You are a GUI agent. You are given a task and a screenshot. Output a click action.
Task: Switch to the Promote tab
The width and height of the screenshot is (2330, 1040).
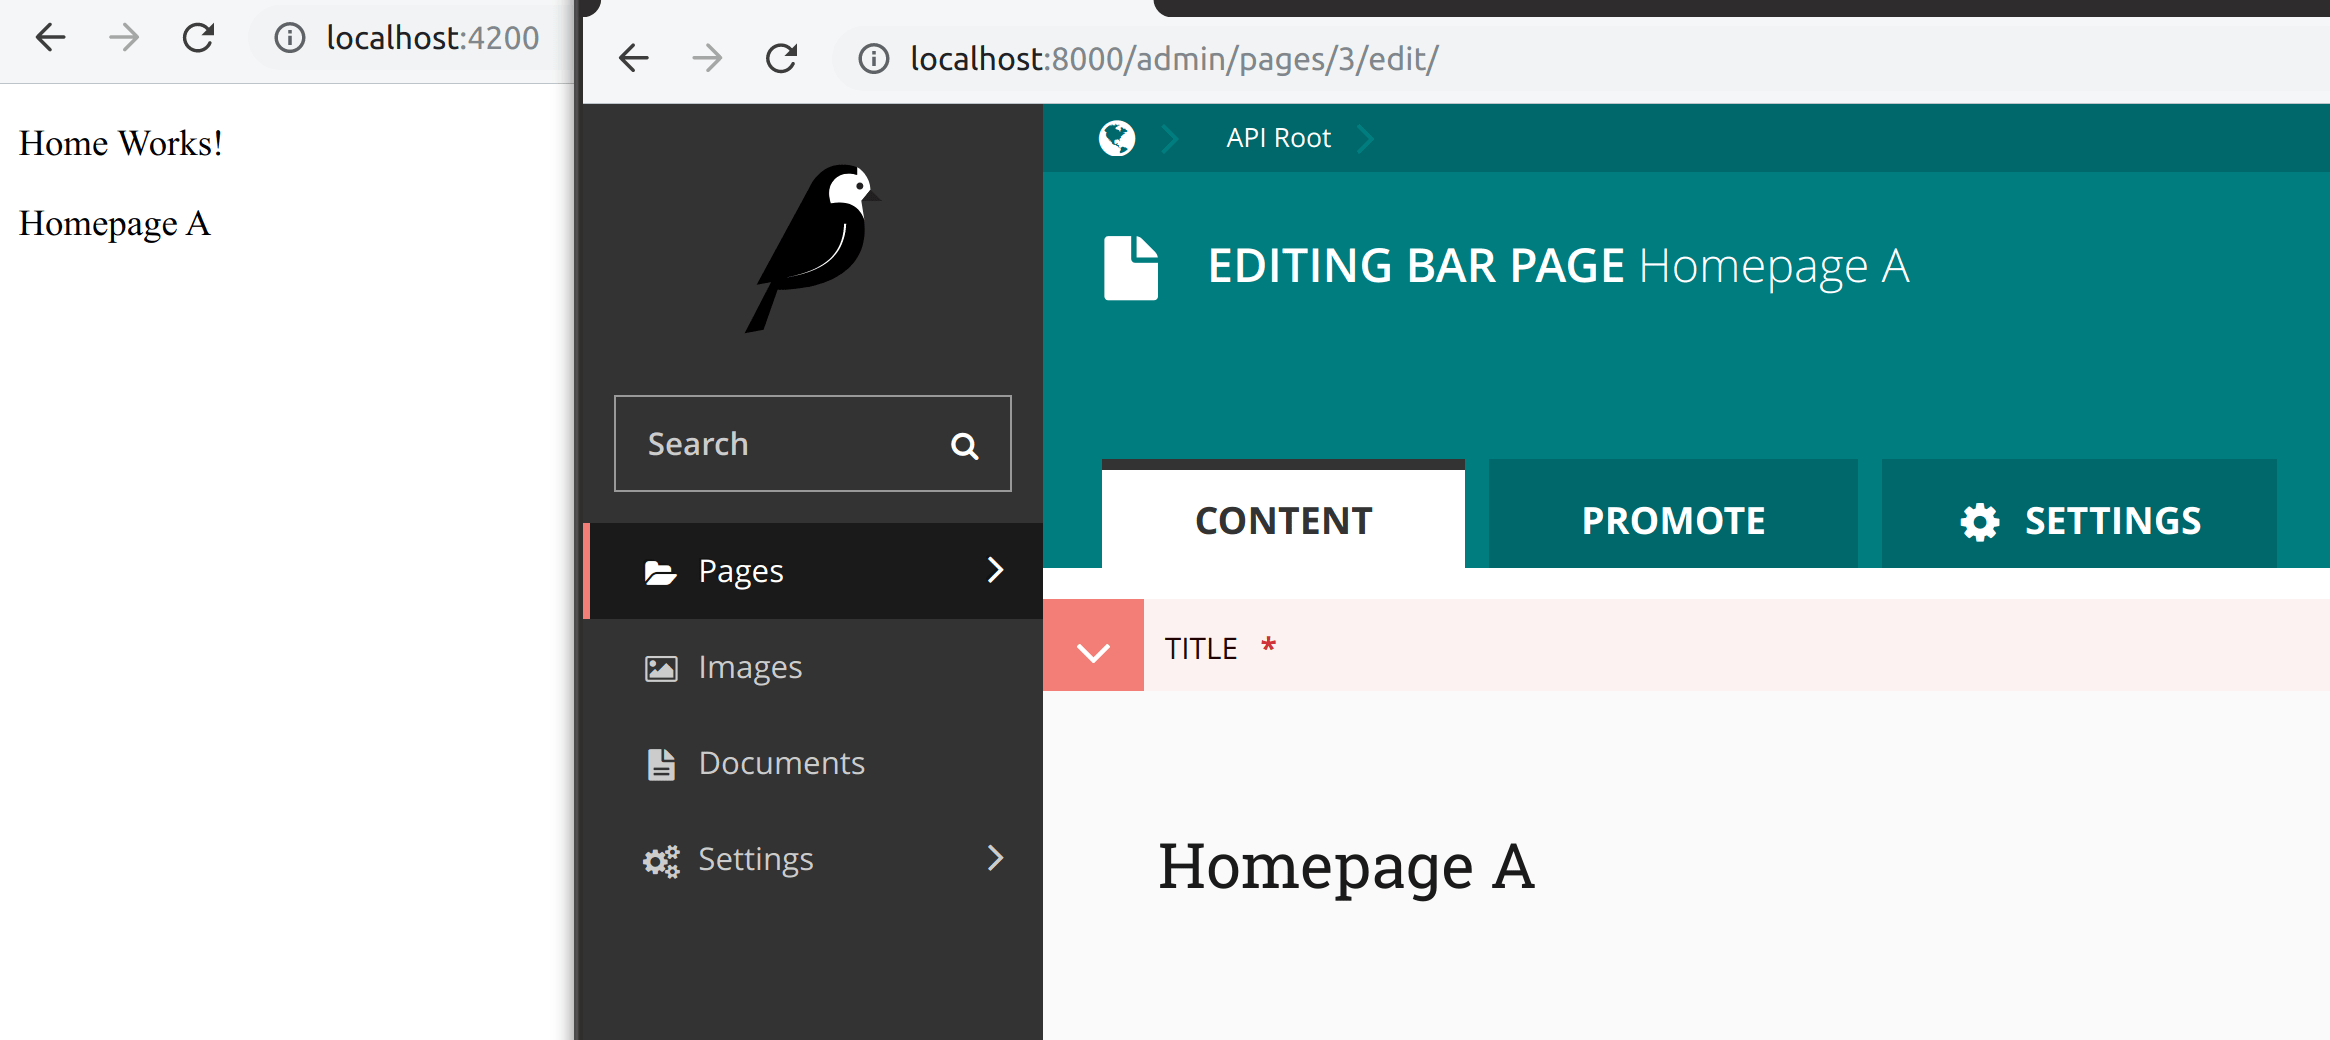pyautogui.click(x=1672, y=519)
